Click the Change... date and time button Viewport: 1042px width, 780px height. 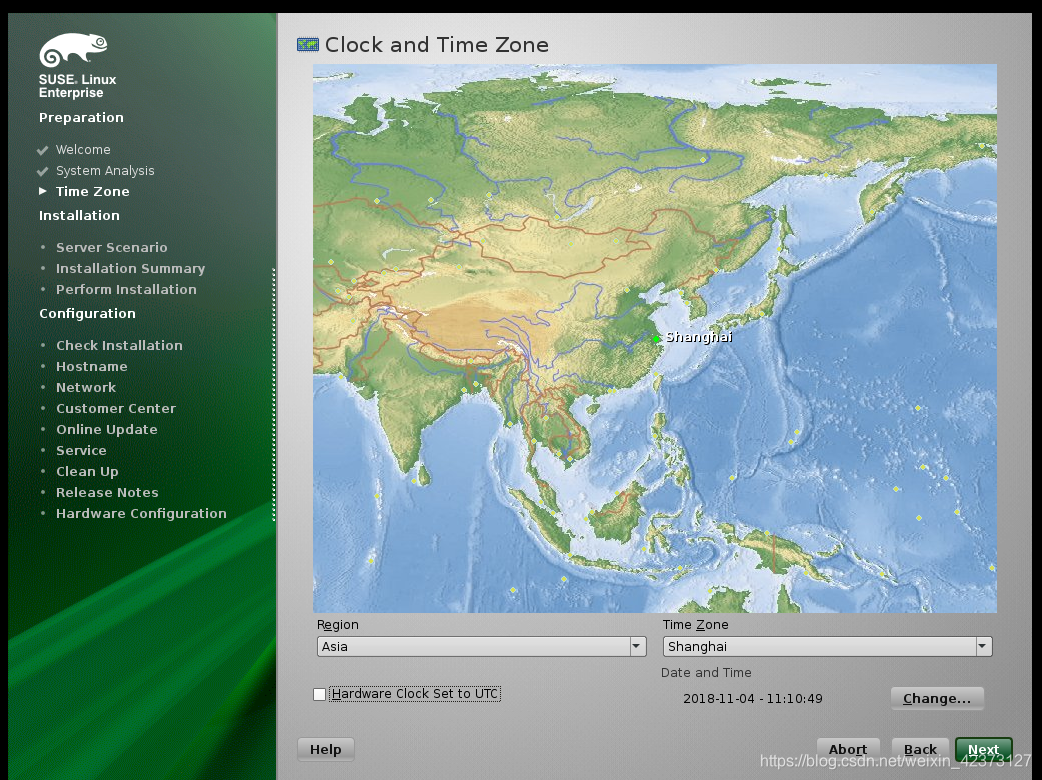click(937, 698)
